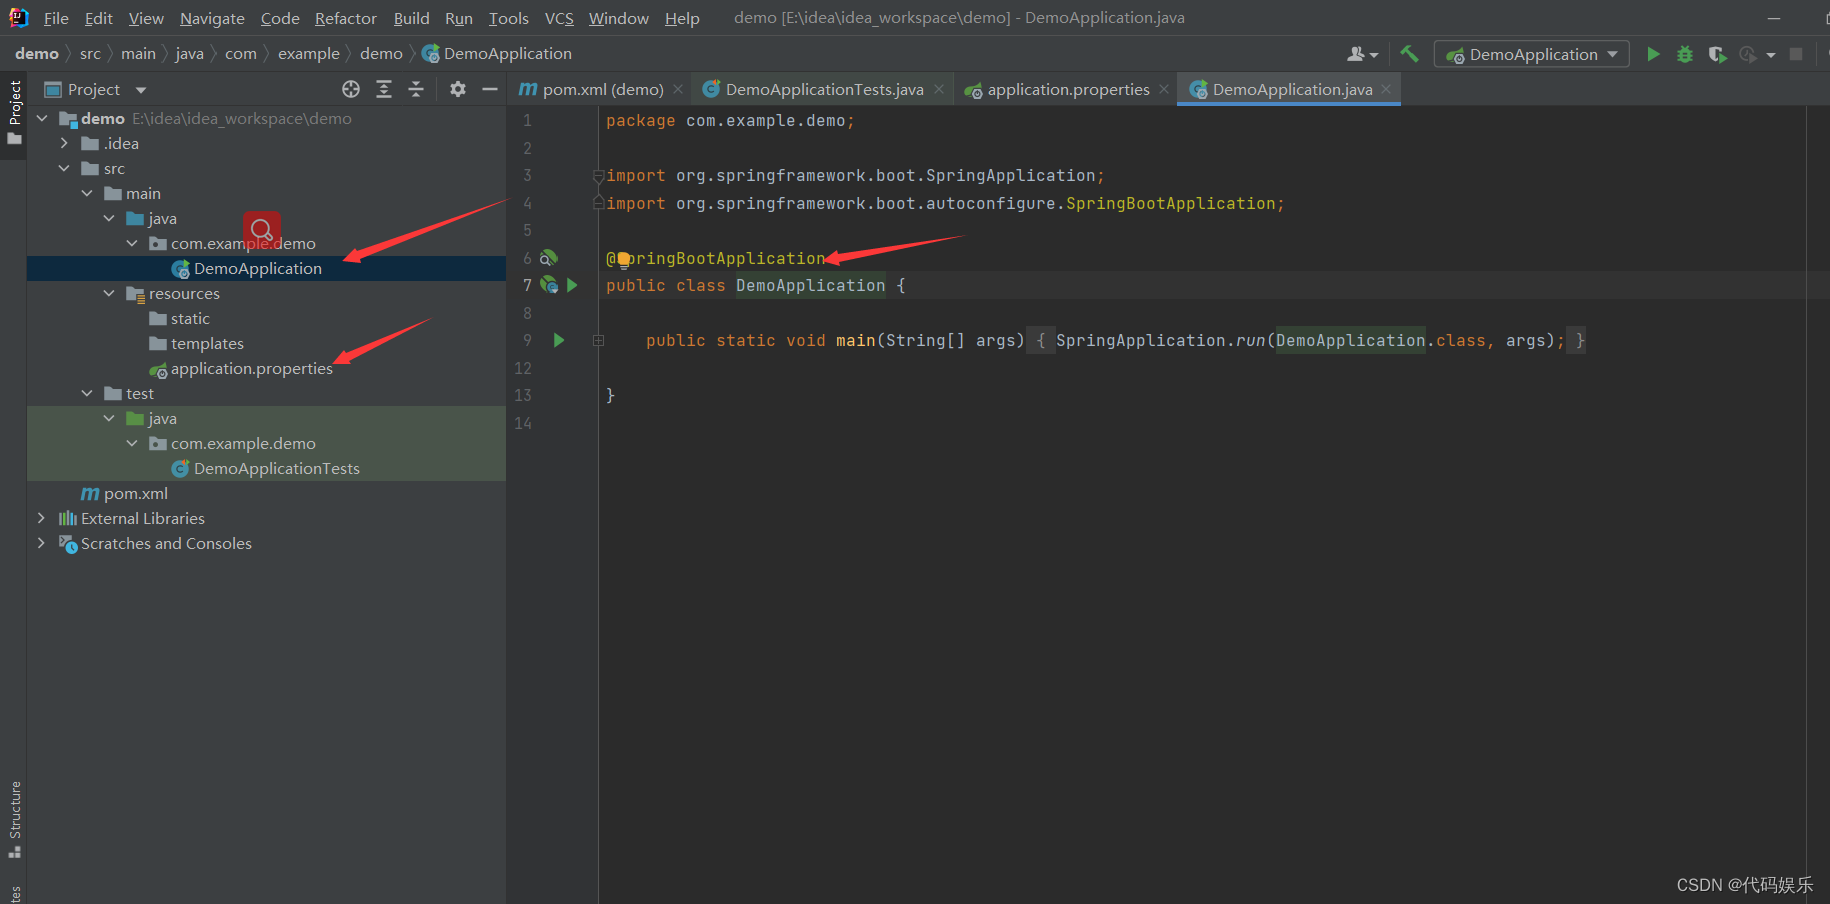This screenshot has width=1830, height=904.
Task: Toggle the Structure tool window on left edge
Action: click(x=14, y=815)
